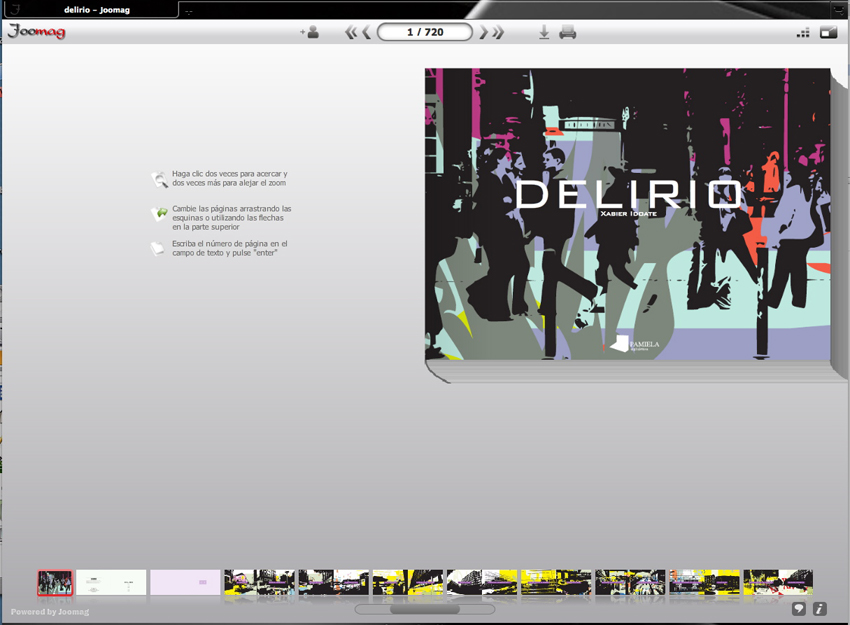Click the add user/subscribe icon

310,33
